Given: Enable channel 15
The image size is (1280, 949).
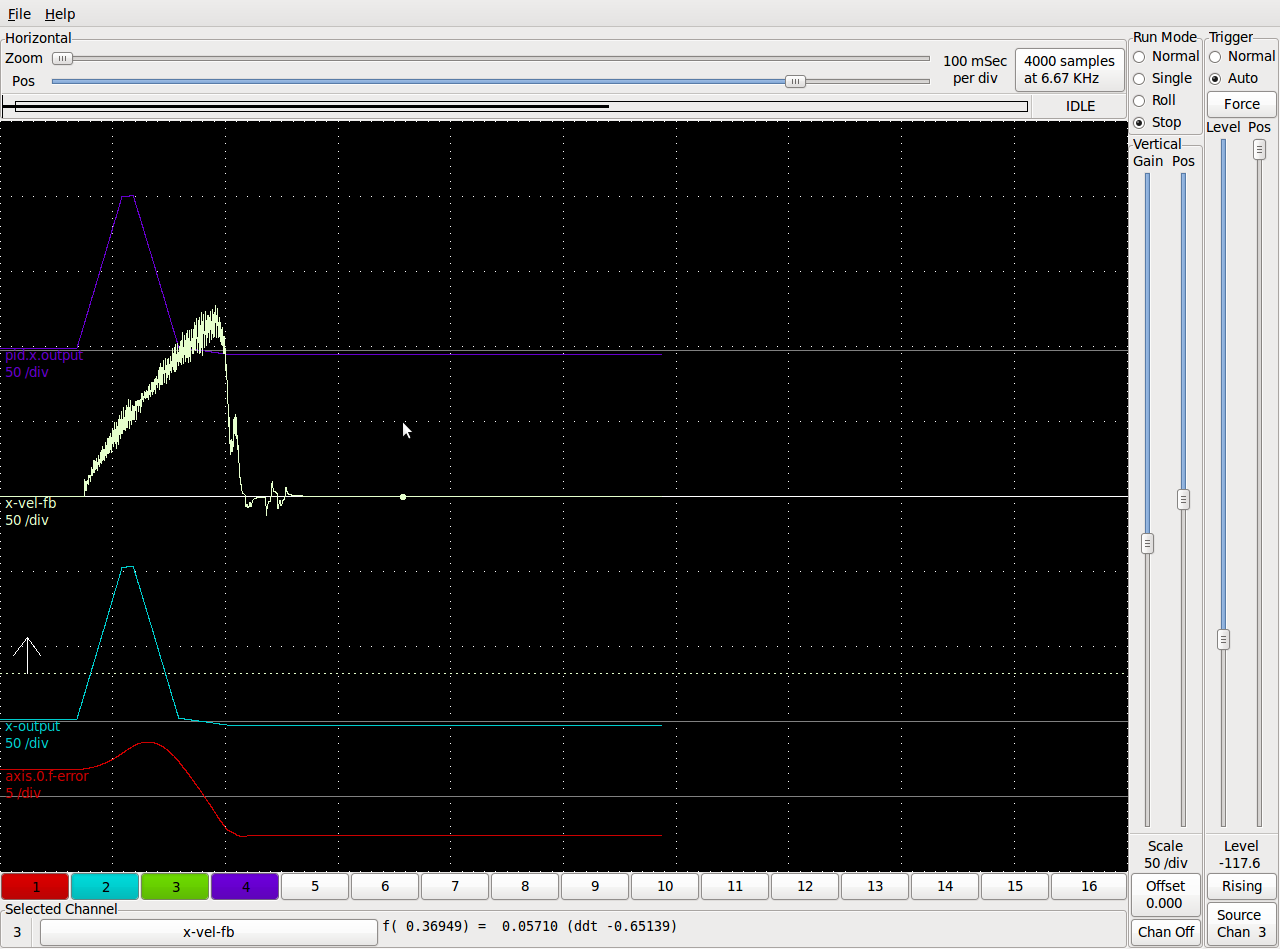Looking at the screenshot, I should tap(1015, 886).
